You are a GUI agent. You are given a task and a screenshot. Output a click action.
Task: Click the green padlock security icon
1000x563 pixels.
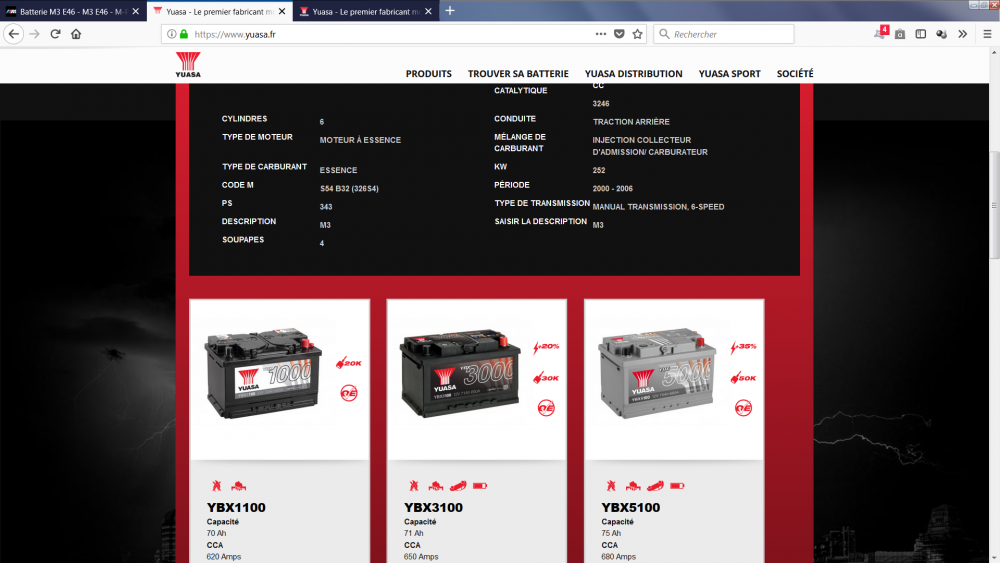tap(184, 34)
